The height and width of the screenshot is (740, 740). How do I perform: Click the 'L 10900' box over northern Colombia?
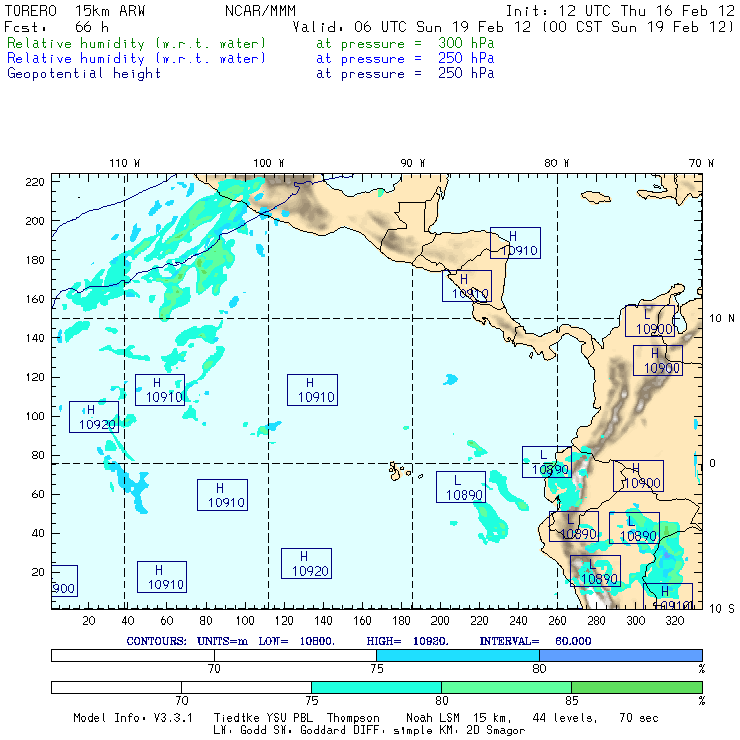click(x=650, y=321)
